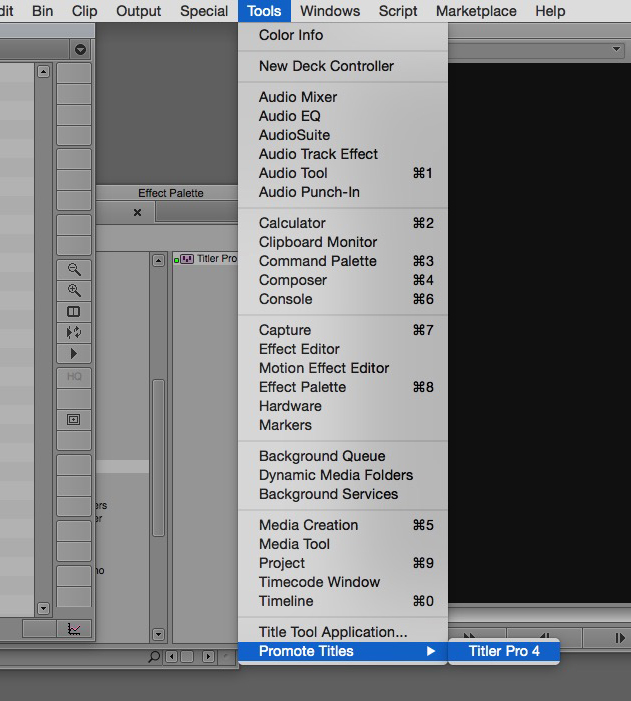Choose Effect Palette in the Tools menu
The image size is (631, 701).
[343, 387]
